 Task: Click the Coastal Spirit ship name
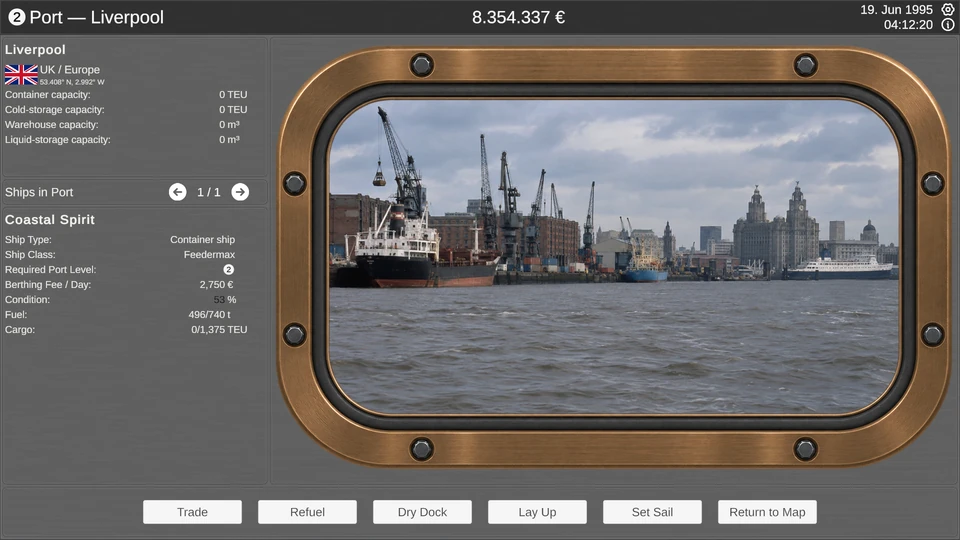(x=50, y=220)
